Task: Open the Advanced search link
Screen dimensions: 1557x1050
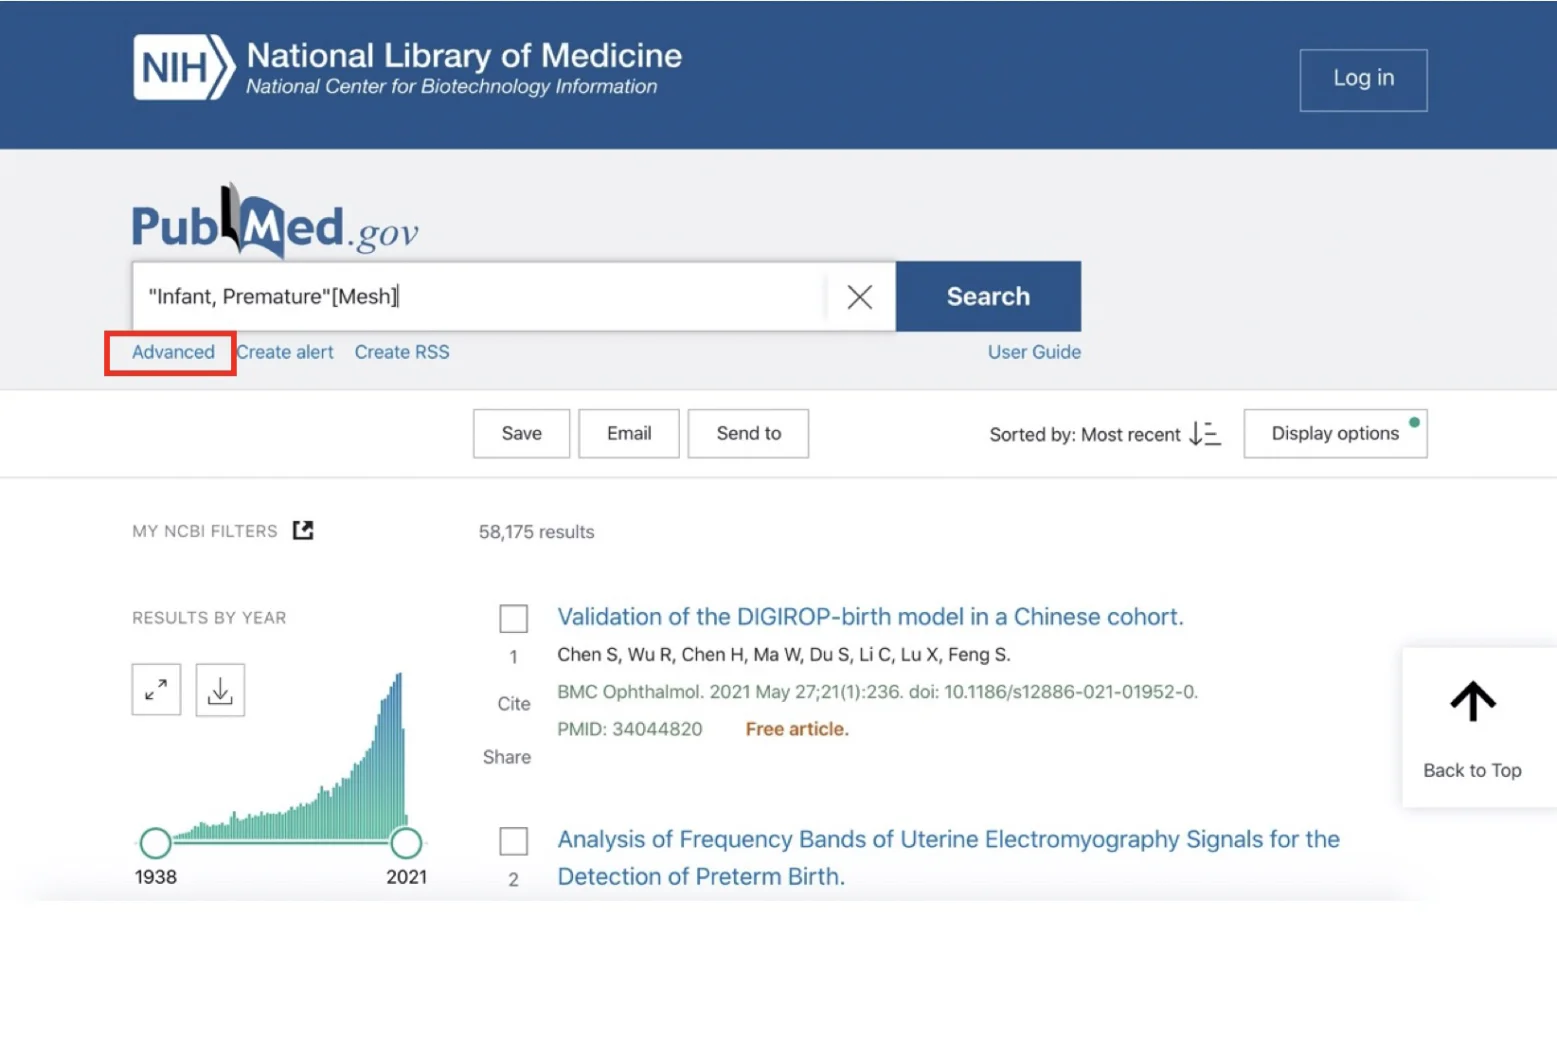Action: [x=173, y=352]
